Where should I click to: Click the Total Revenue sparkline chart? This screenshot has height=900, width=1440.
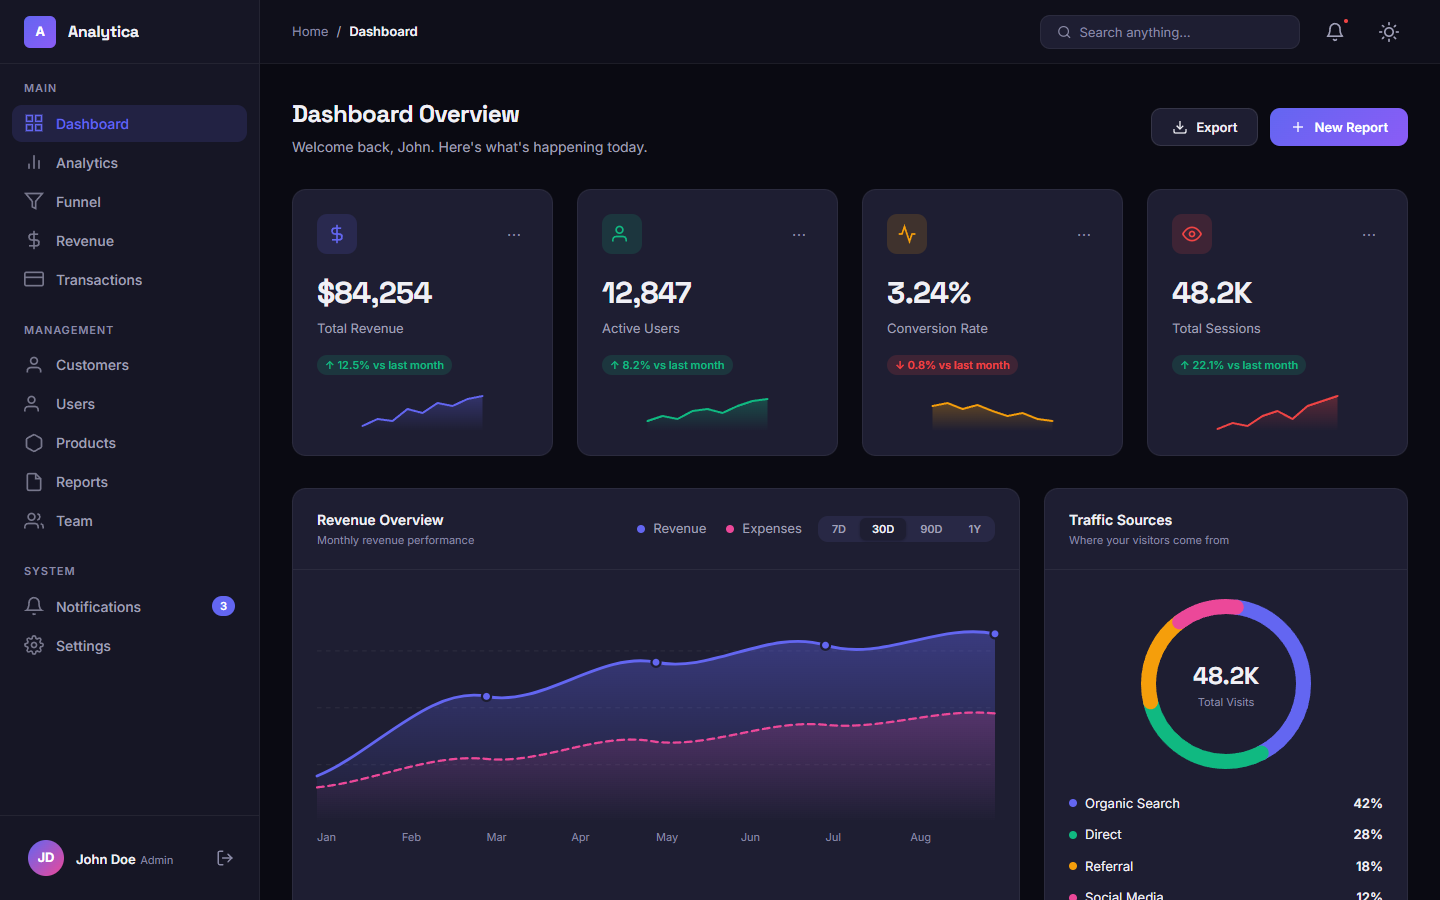pyautogui.click(x=422, y=411)
